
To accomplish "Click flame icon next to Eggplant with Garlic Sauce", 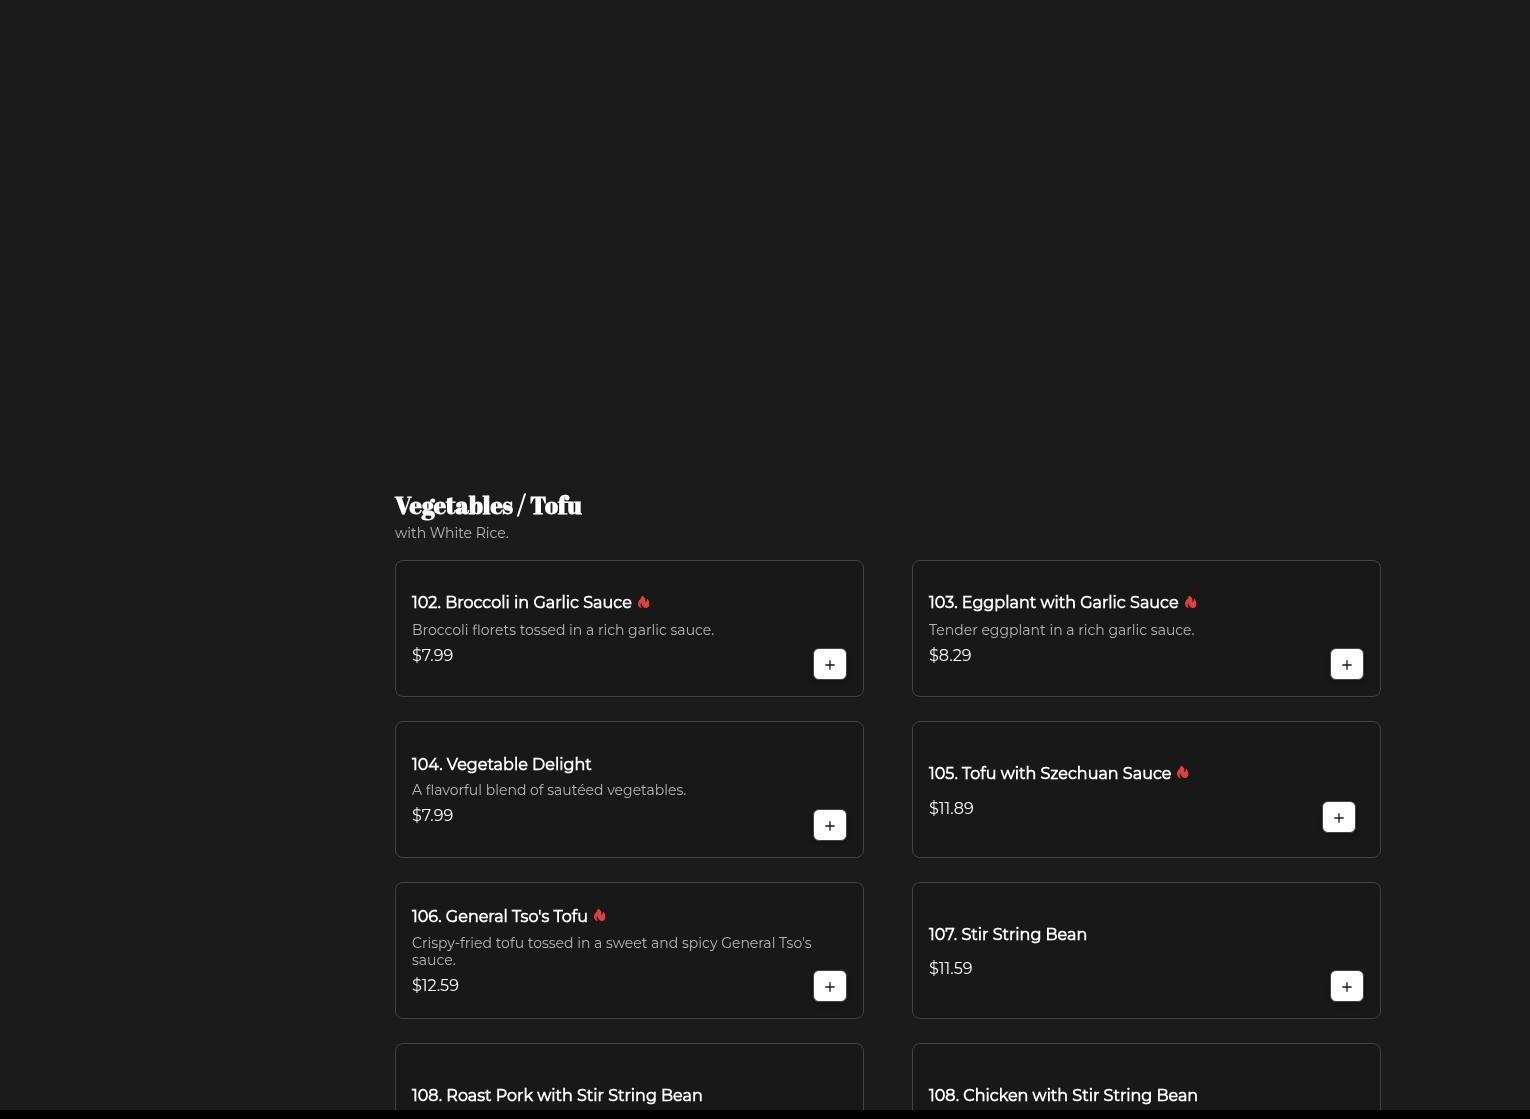I will point(1190,603).
